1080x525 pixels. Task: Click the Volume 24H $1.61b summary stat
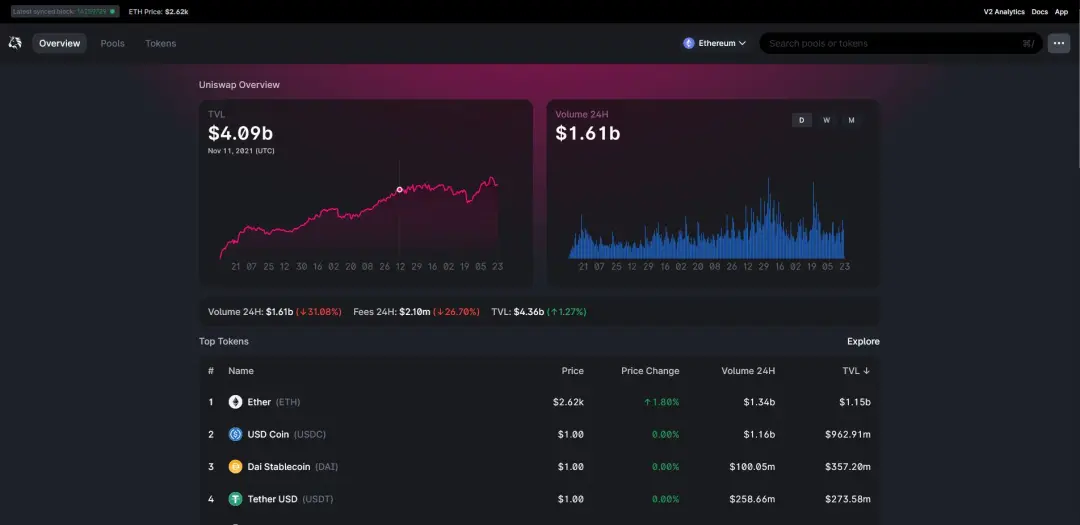275,311
